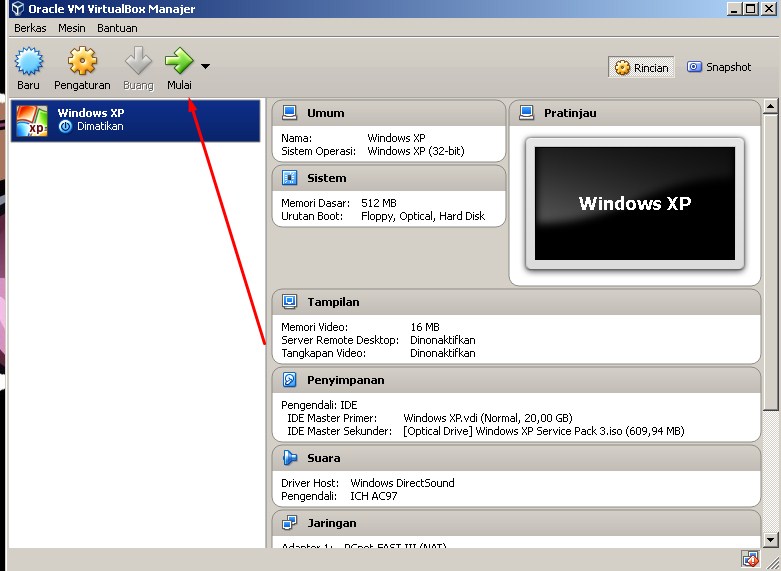Click '512 MB' memory value

(379, 203)
